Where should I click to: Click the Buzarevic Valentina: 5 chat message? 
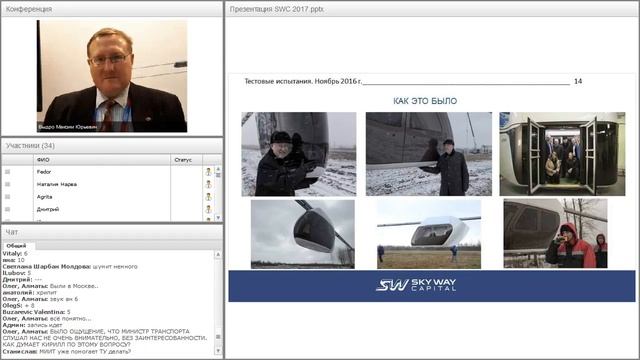[36, 312]
